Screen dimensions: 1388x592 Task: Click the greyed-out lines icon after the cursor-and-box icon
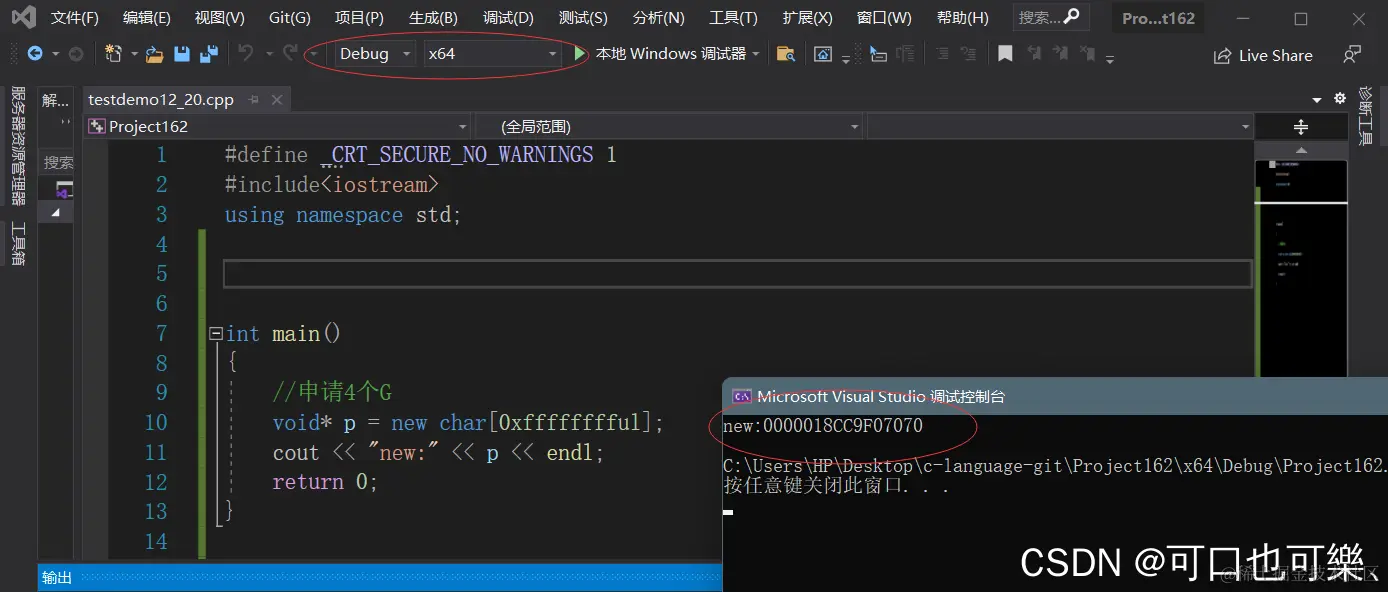click(x=905, y=54)
